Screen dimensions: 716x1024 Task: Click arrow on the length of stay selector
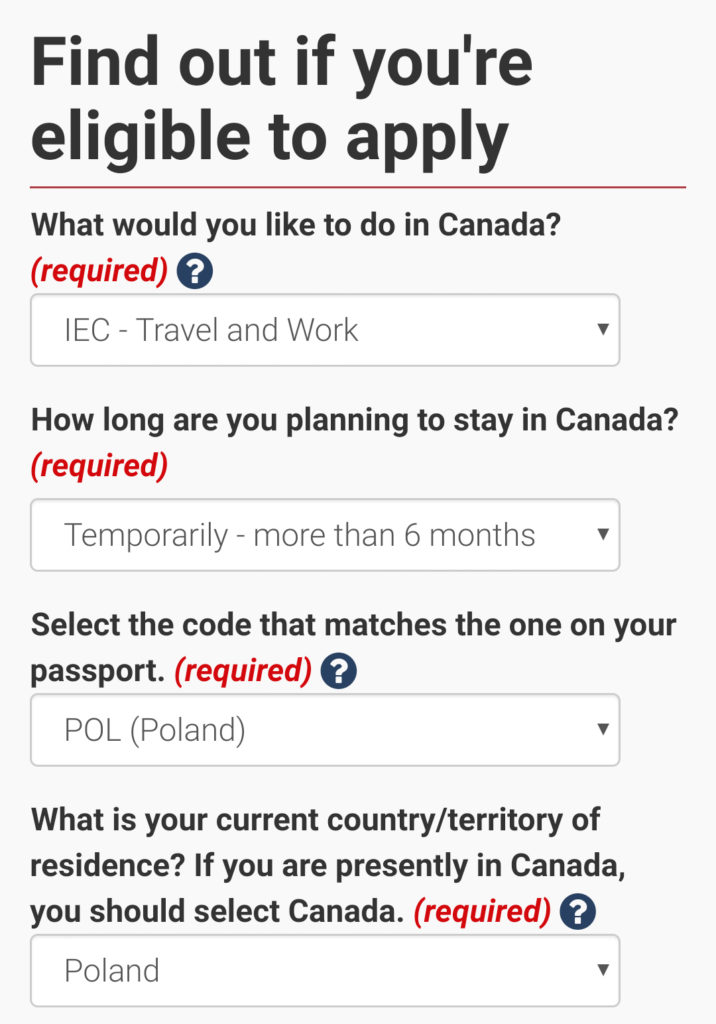pos(602,534)
